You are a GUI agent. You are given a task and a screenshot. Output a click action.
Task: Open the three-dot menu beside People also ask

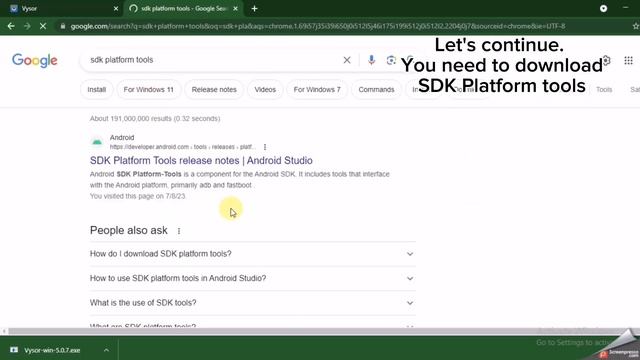179,231
